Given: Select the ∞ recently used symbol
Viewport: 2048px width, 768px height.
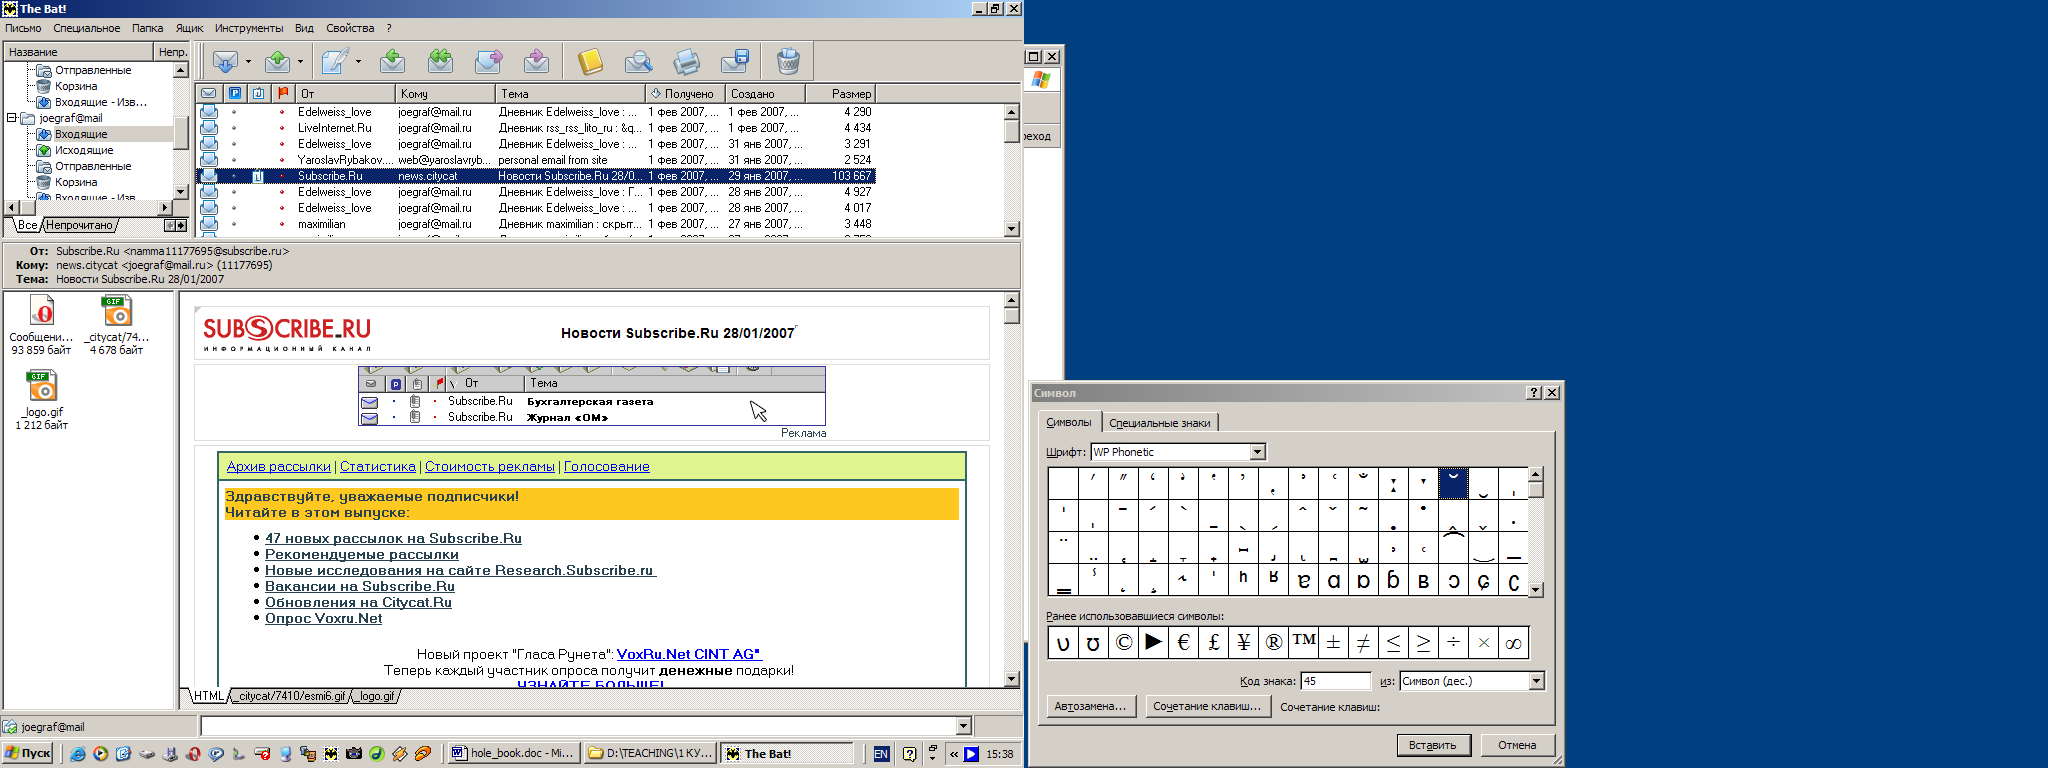Looking at the screenshot, I should pos(1513,643).
